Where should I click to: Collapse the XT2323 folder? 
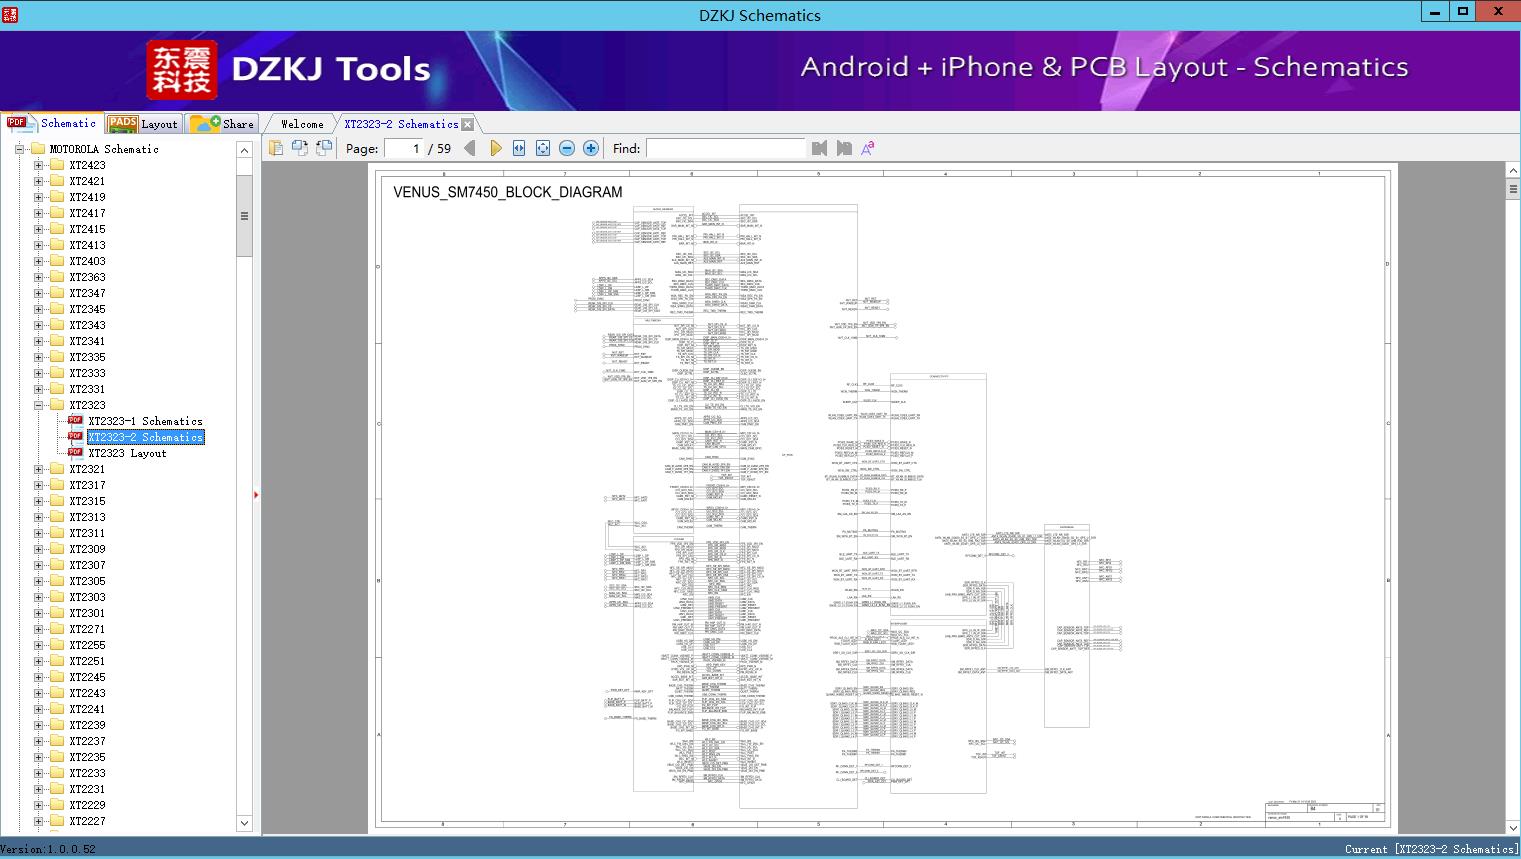(39, 405)
